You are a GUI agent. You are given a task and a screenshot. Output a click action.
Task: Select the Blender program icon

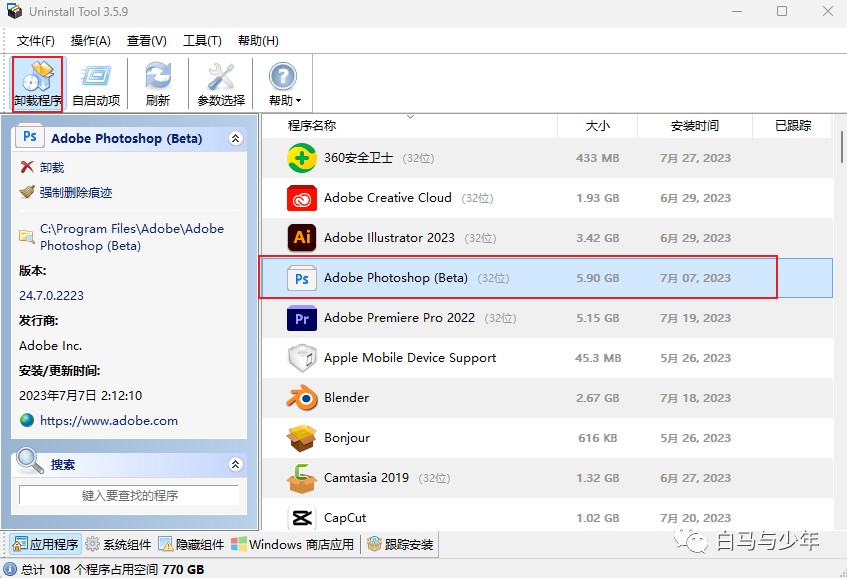[301, 398]
